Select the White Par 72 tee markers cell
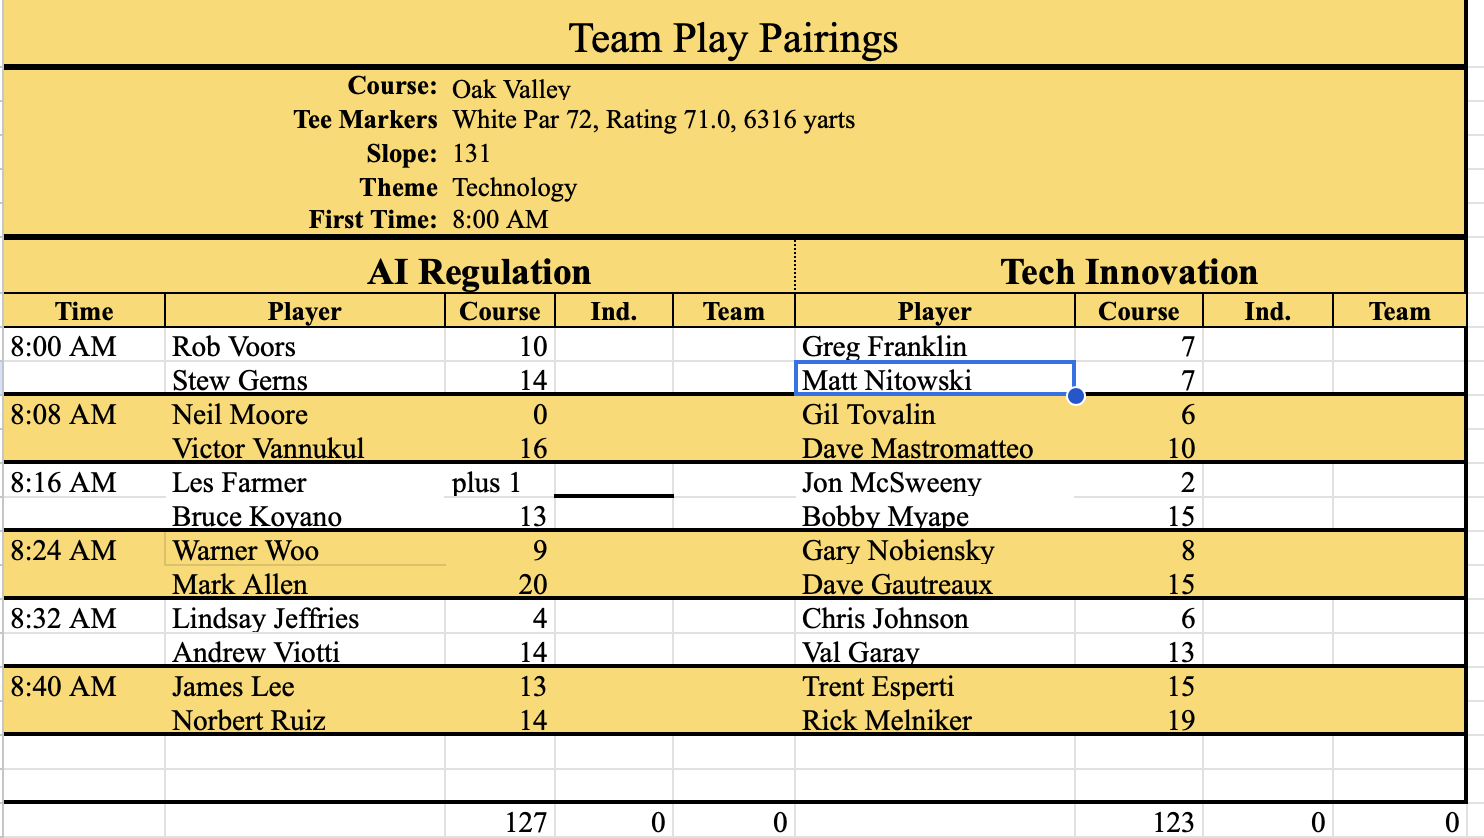Viewport: 1484px width, 838px height. pyautogui.click(x=653, y=121)
